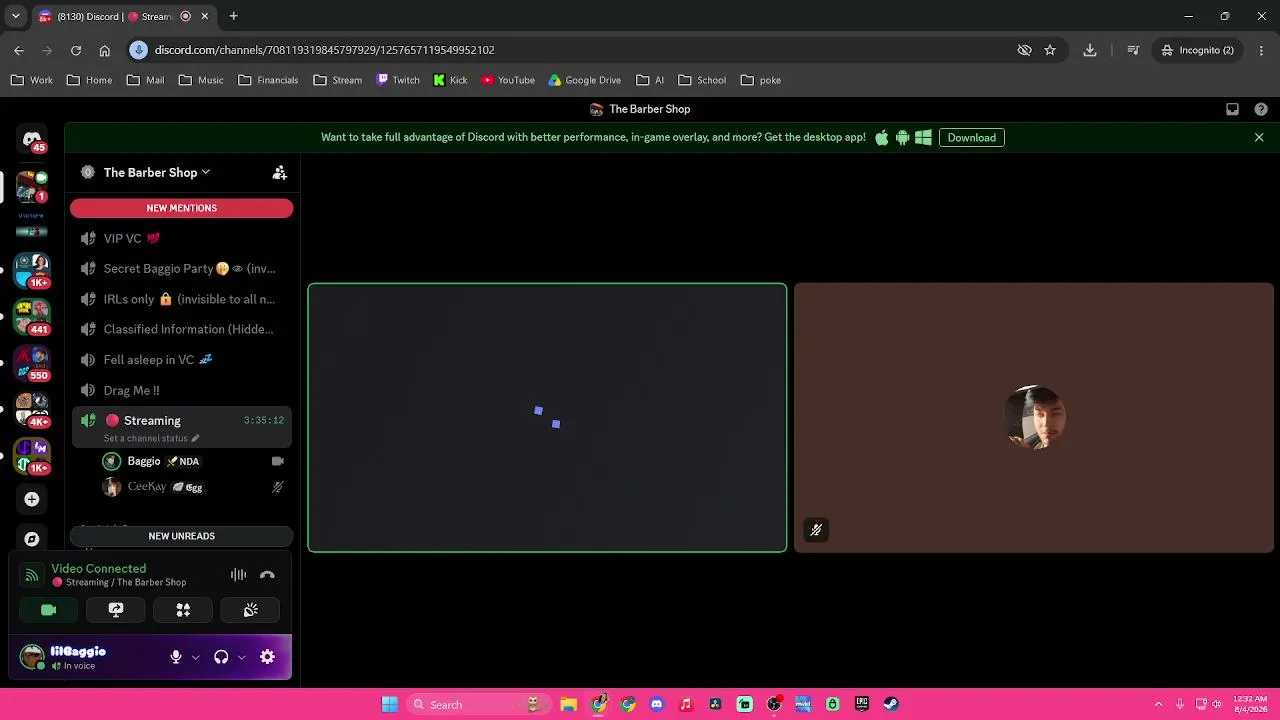Open lilBaggio user profile panel
Viewport: 1280px width, 720px height.
point(90,657)
